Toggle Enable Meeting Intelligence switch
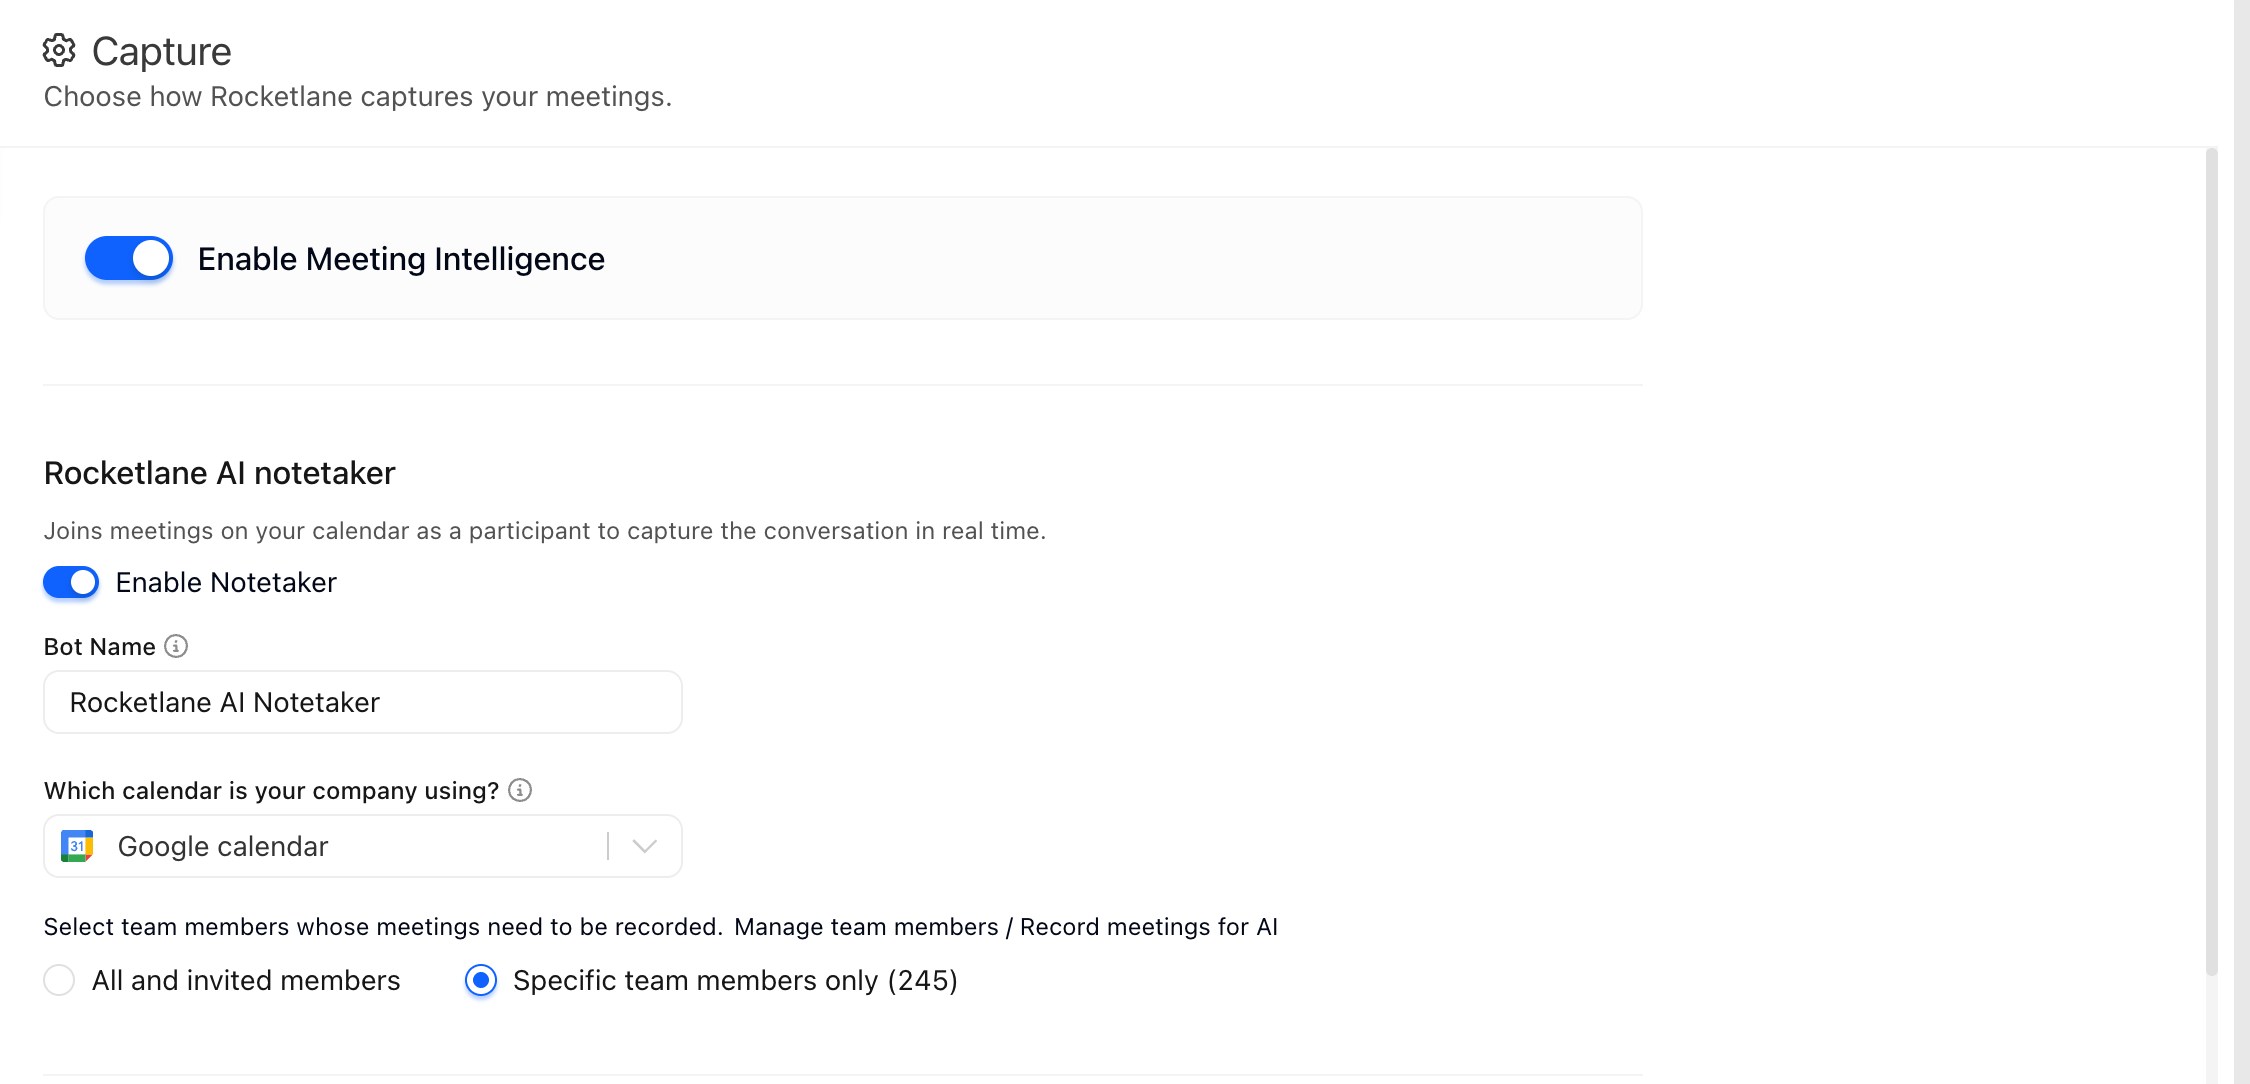The width and height of the screenshot is (2250, 1084). pos(128,258)
